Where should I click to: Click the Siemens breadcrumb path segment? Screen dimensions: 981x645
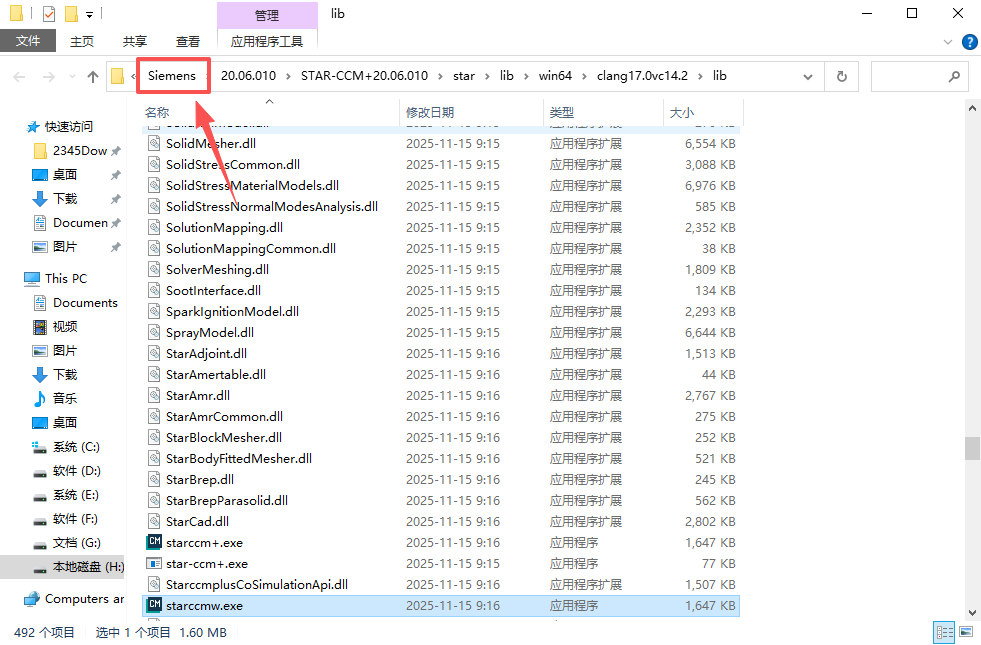click(172, 76)
